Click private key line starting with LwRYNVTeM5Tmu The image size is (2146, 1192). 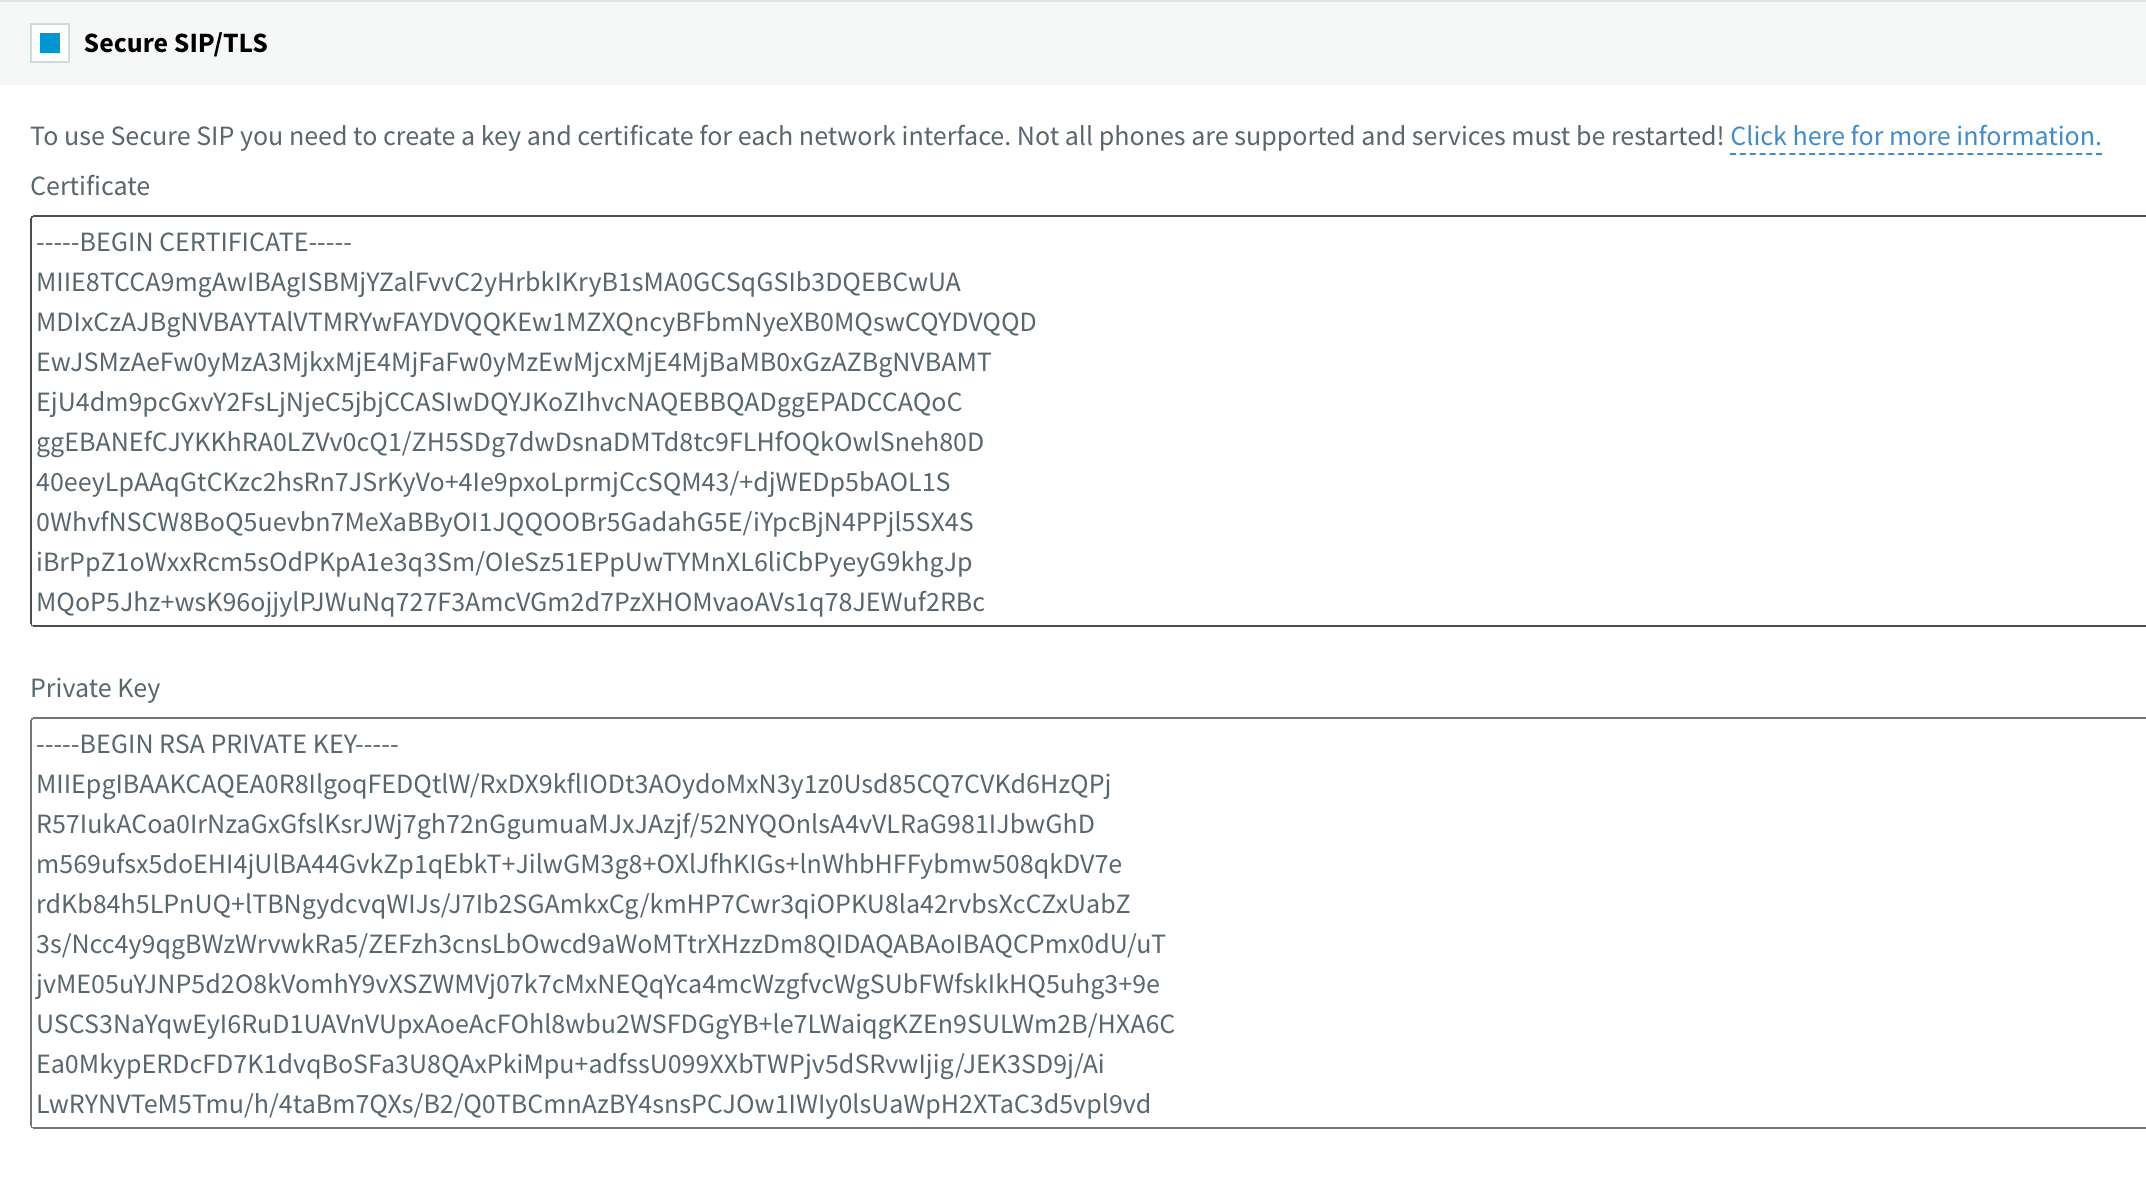593,1104
